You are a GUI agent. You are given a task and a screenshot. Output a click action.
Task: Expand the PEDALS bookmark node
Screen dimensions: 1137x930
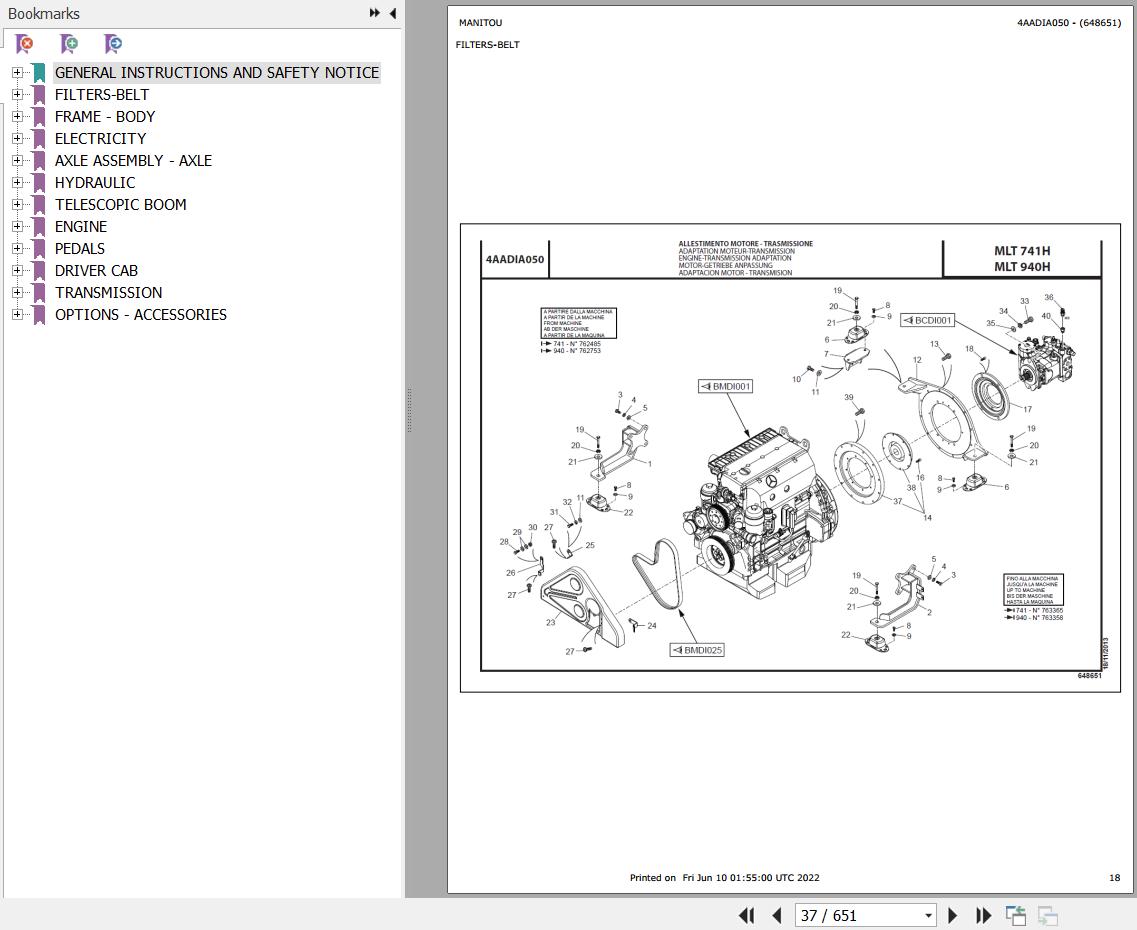17,248
